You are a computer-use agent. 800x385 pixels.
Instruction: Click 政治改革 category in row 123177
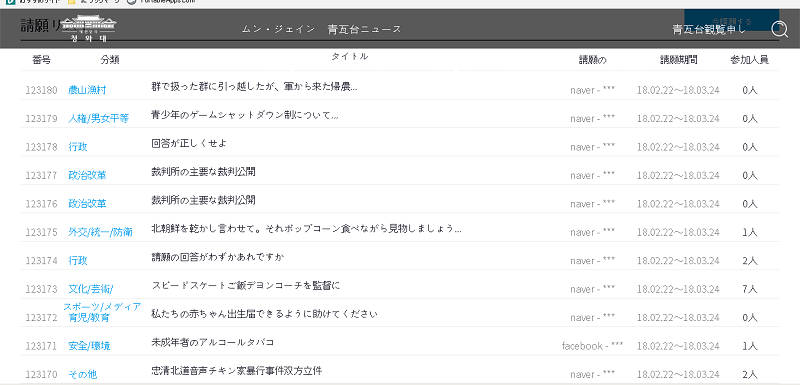[x=87, y=175]
